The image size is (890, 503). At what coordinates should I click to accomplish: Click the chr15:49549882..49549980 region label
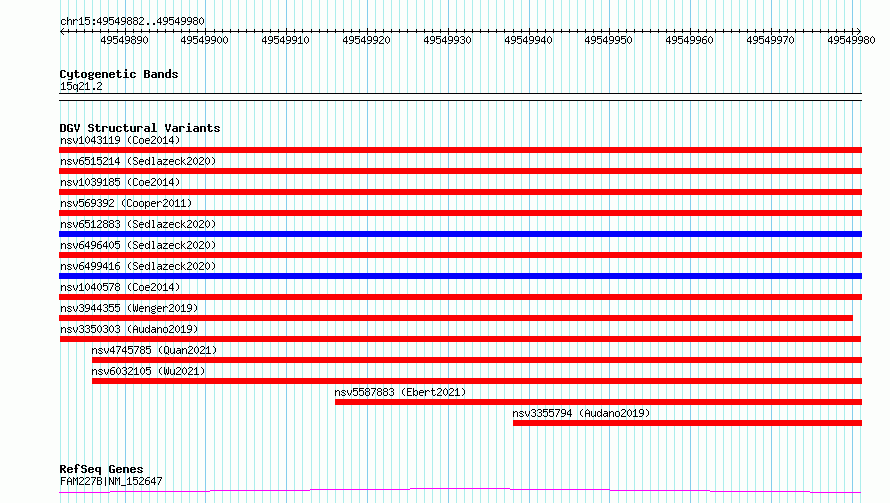pyautogui.click(x=132, y=21)
